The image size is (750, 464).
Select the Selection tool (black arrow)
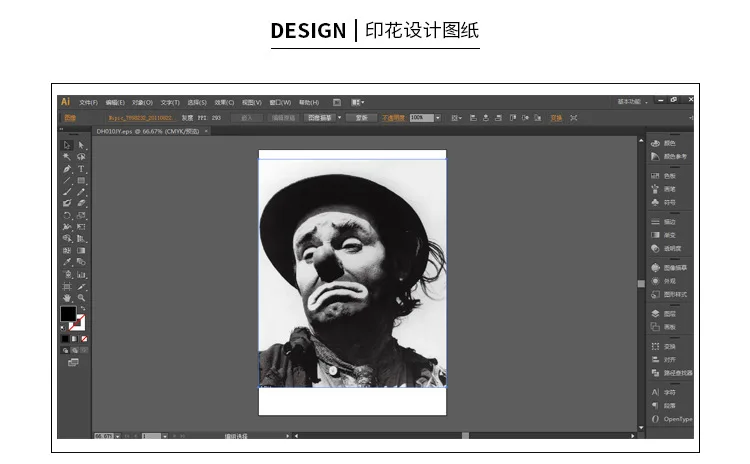pos(67,145)
